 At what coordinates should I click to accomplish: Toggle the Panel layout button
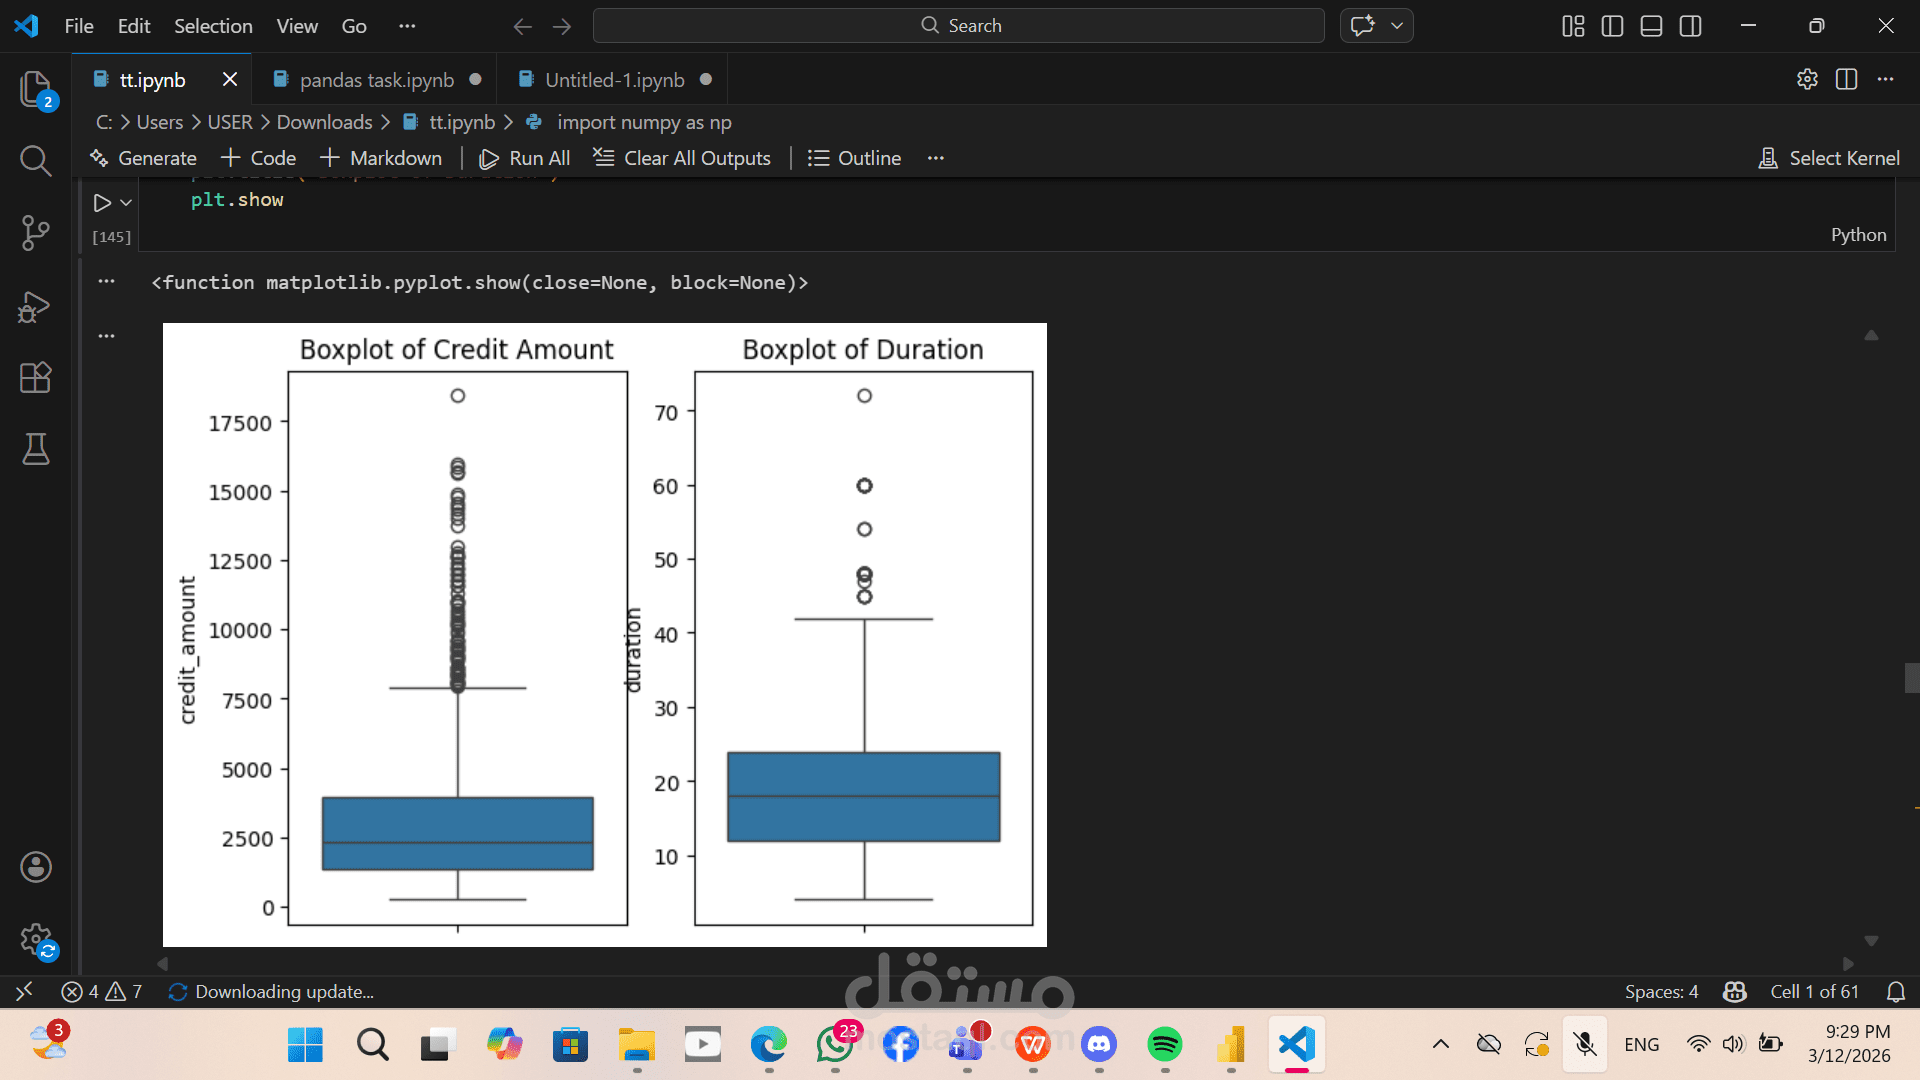pos(1651,26)
